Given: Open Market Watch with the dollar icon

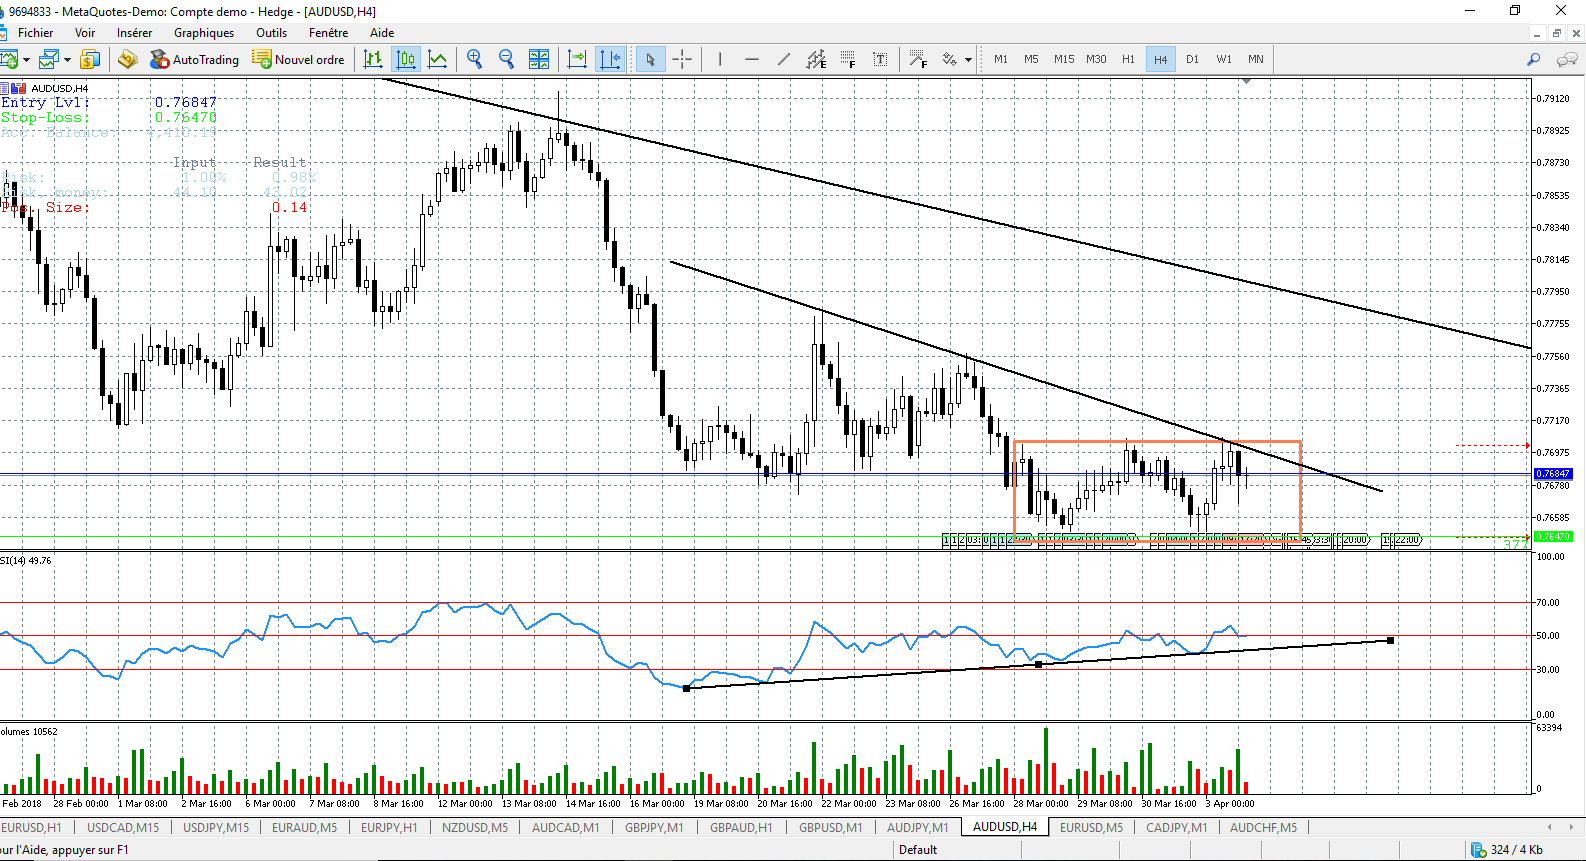Looking at the screenshot, I should coord(90,60).
